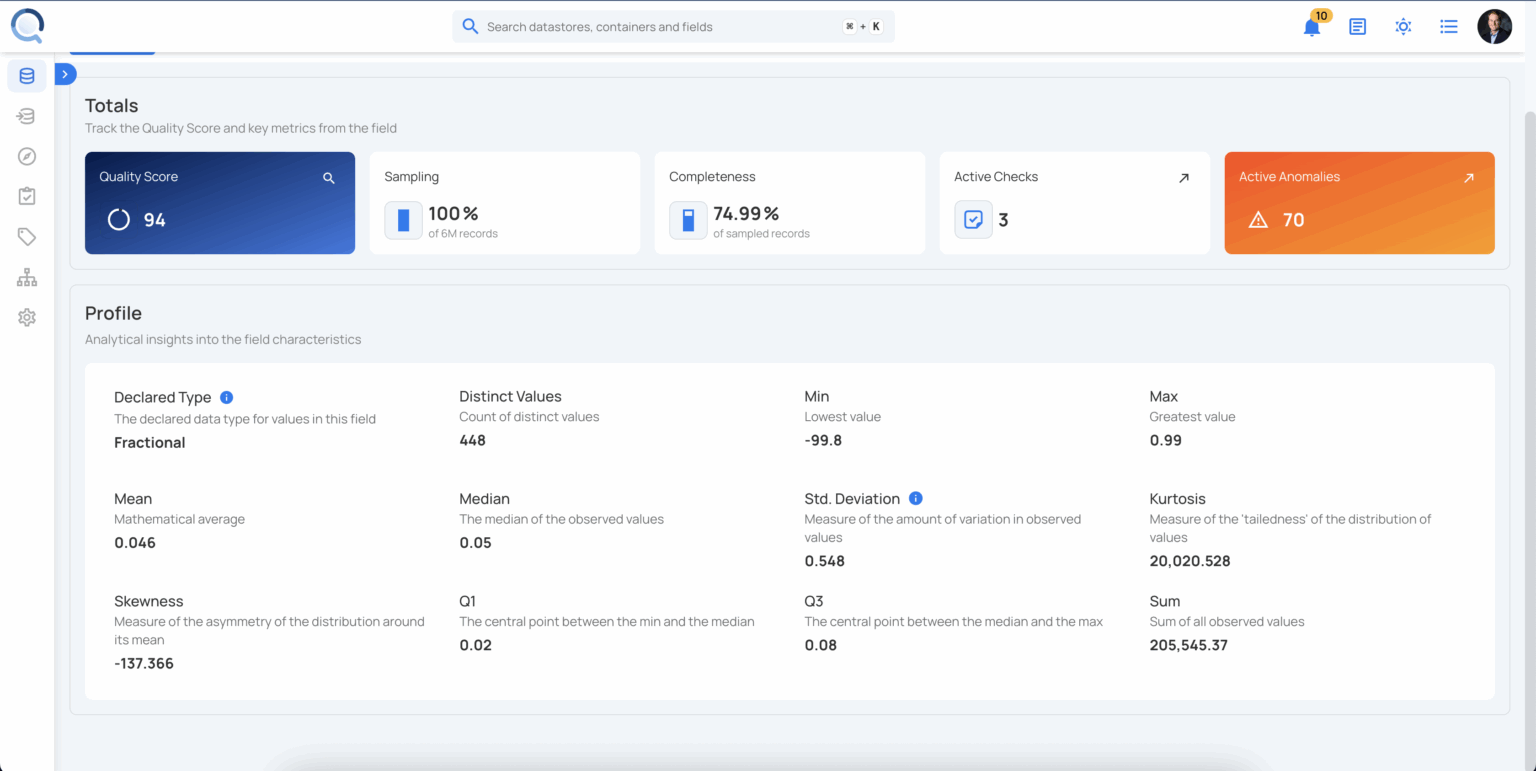Click the notifications bell showing 10 alerts
The width and height of the screenshot is (1536, 771).
pyautogui.click(x=1311, y=26)
